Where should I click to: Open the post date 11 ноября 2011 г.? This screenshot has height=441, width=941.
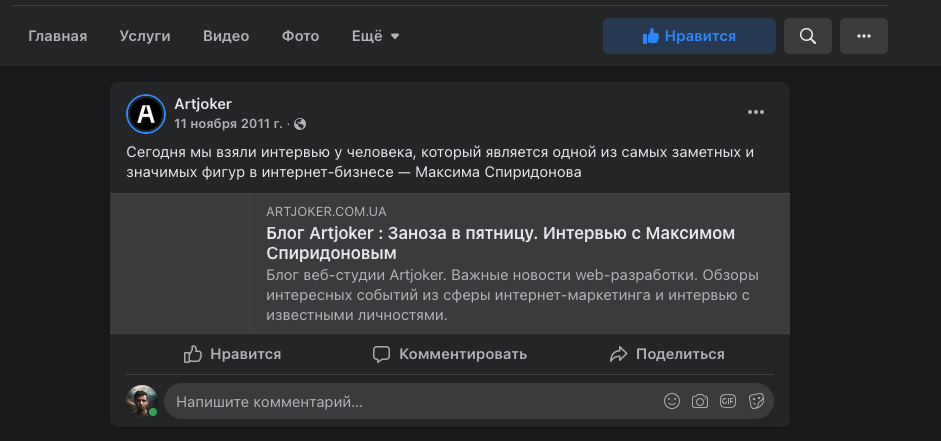[228, 124]
